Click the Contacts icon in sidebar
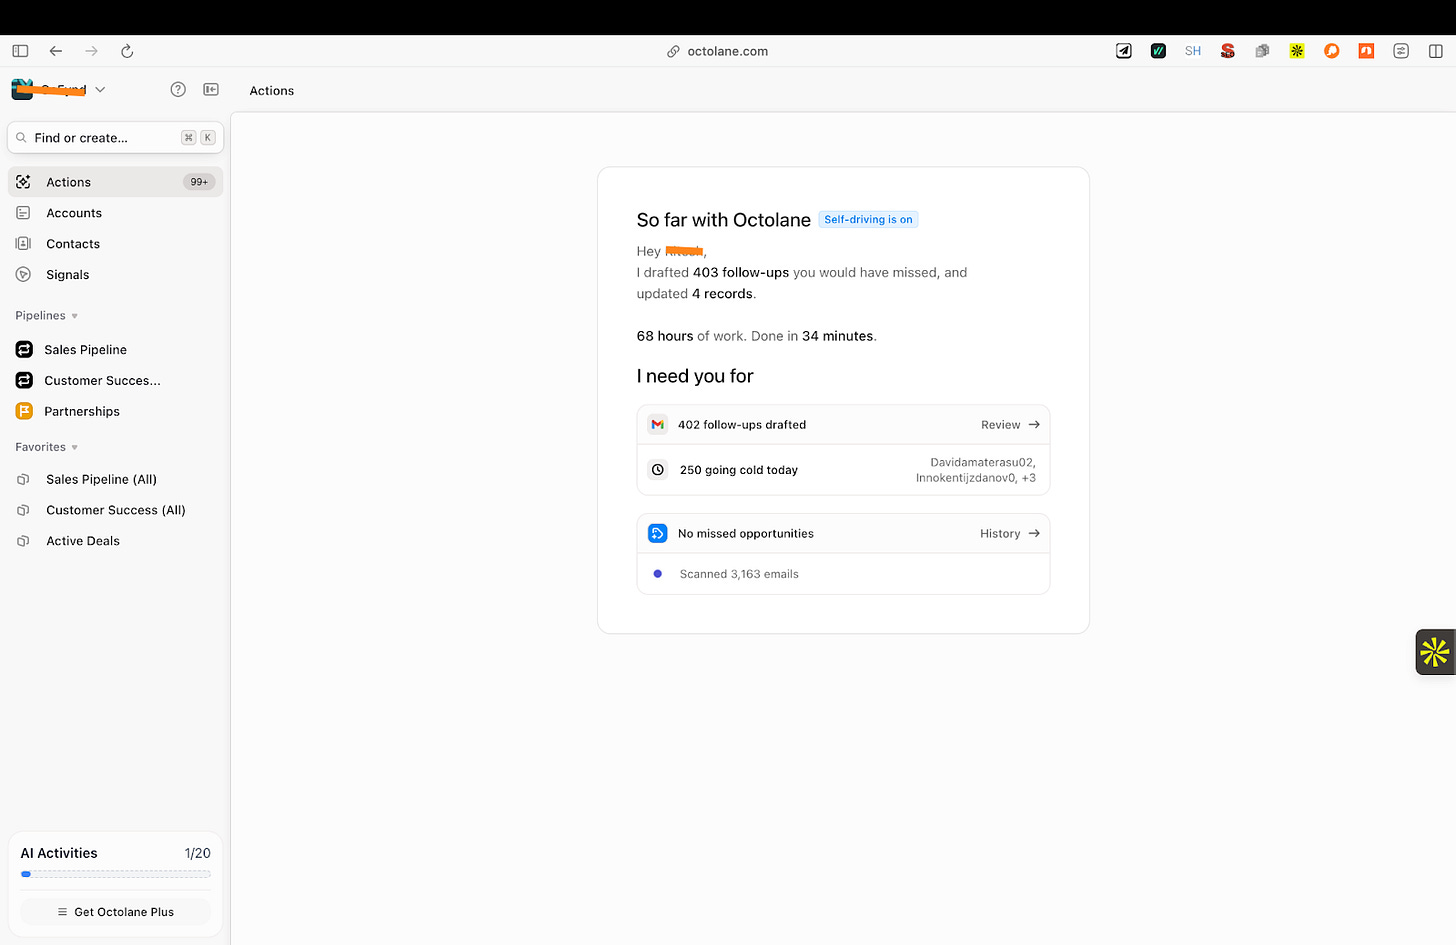Viewport: 1456px width, 945px height. pyautogui.click(x=23, y=243)
